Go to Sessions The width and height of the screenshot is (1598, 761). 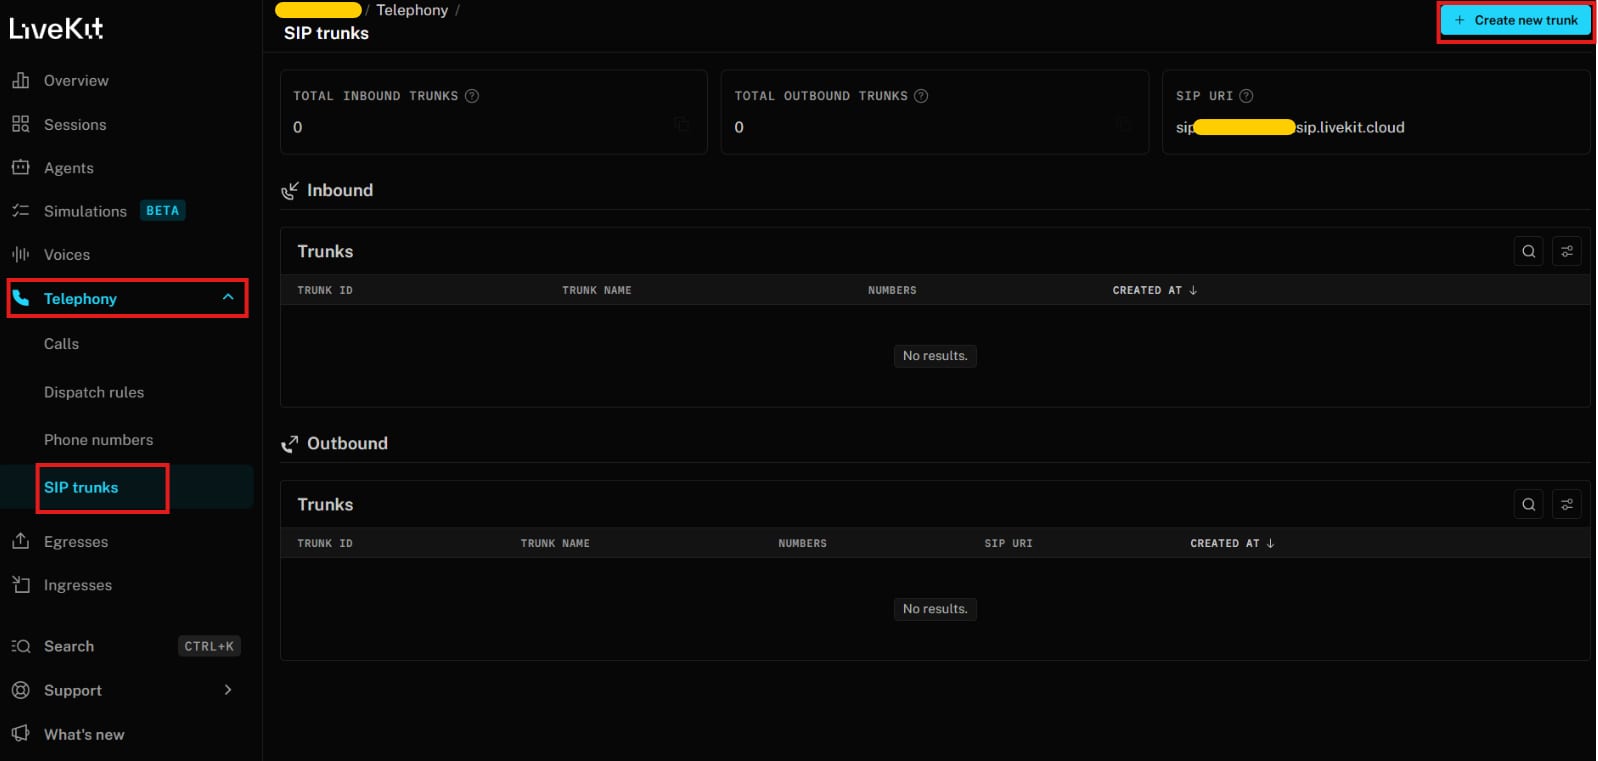pos(75,125)
